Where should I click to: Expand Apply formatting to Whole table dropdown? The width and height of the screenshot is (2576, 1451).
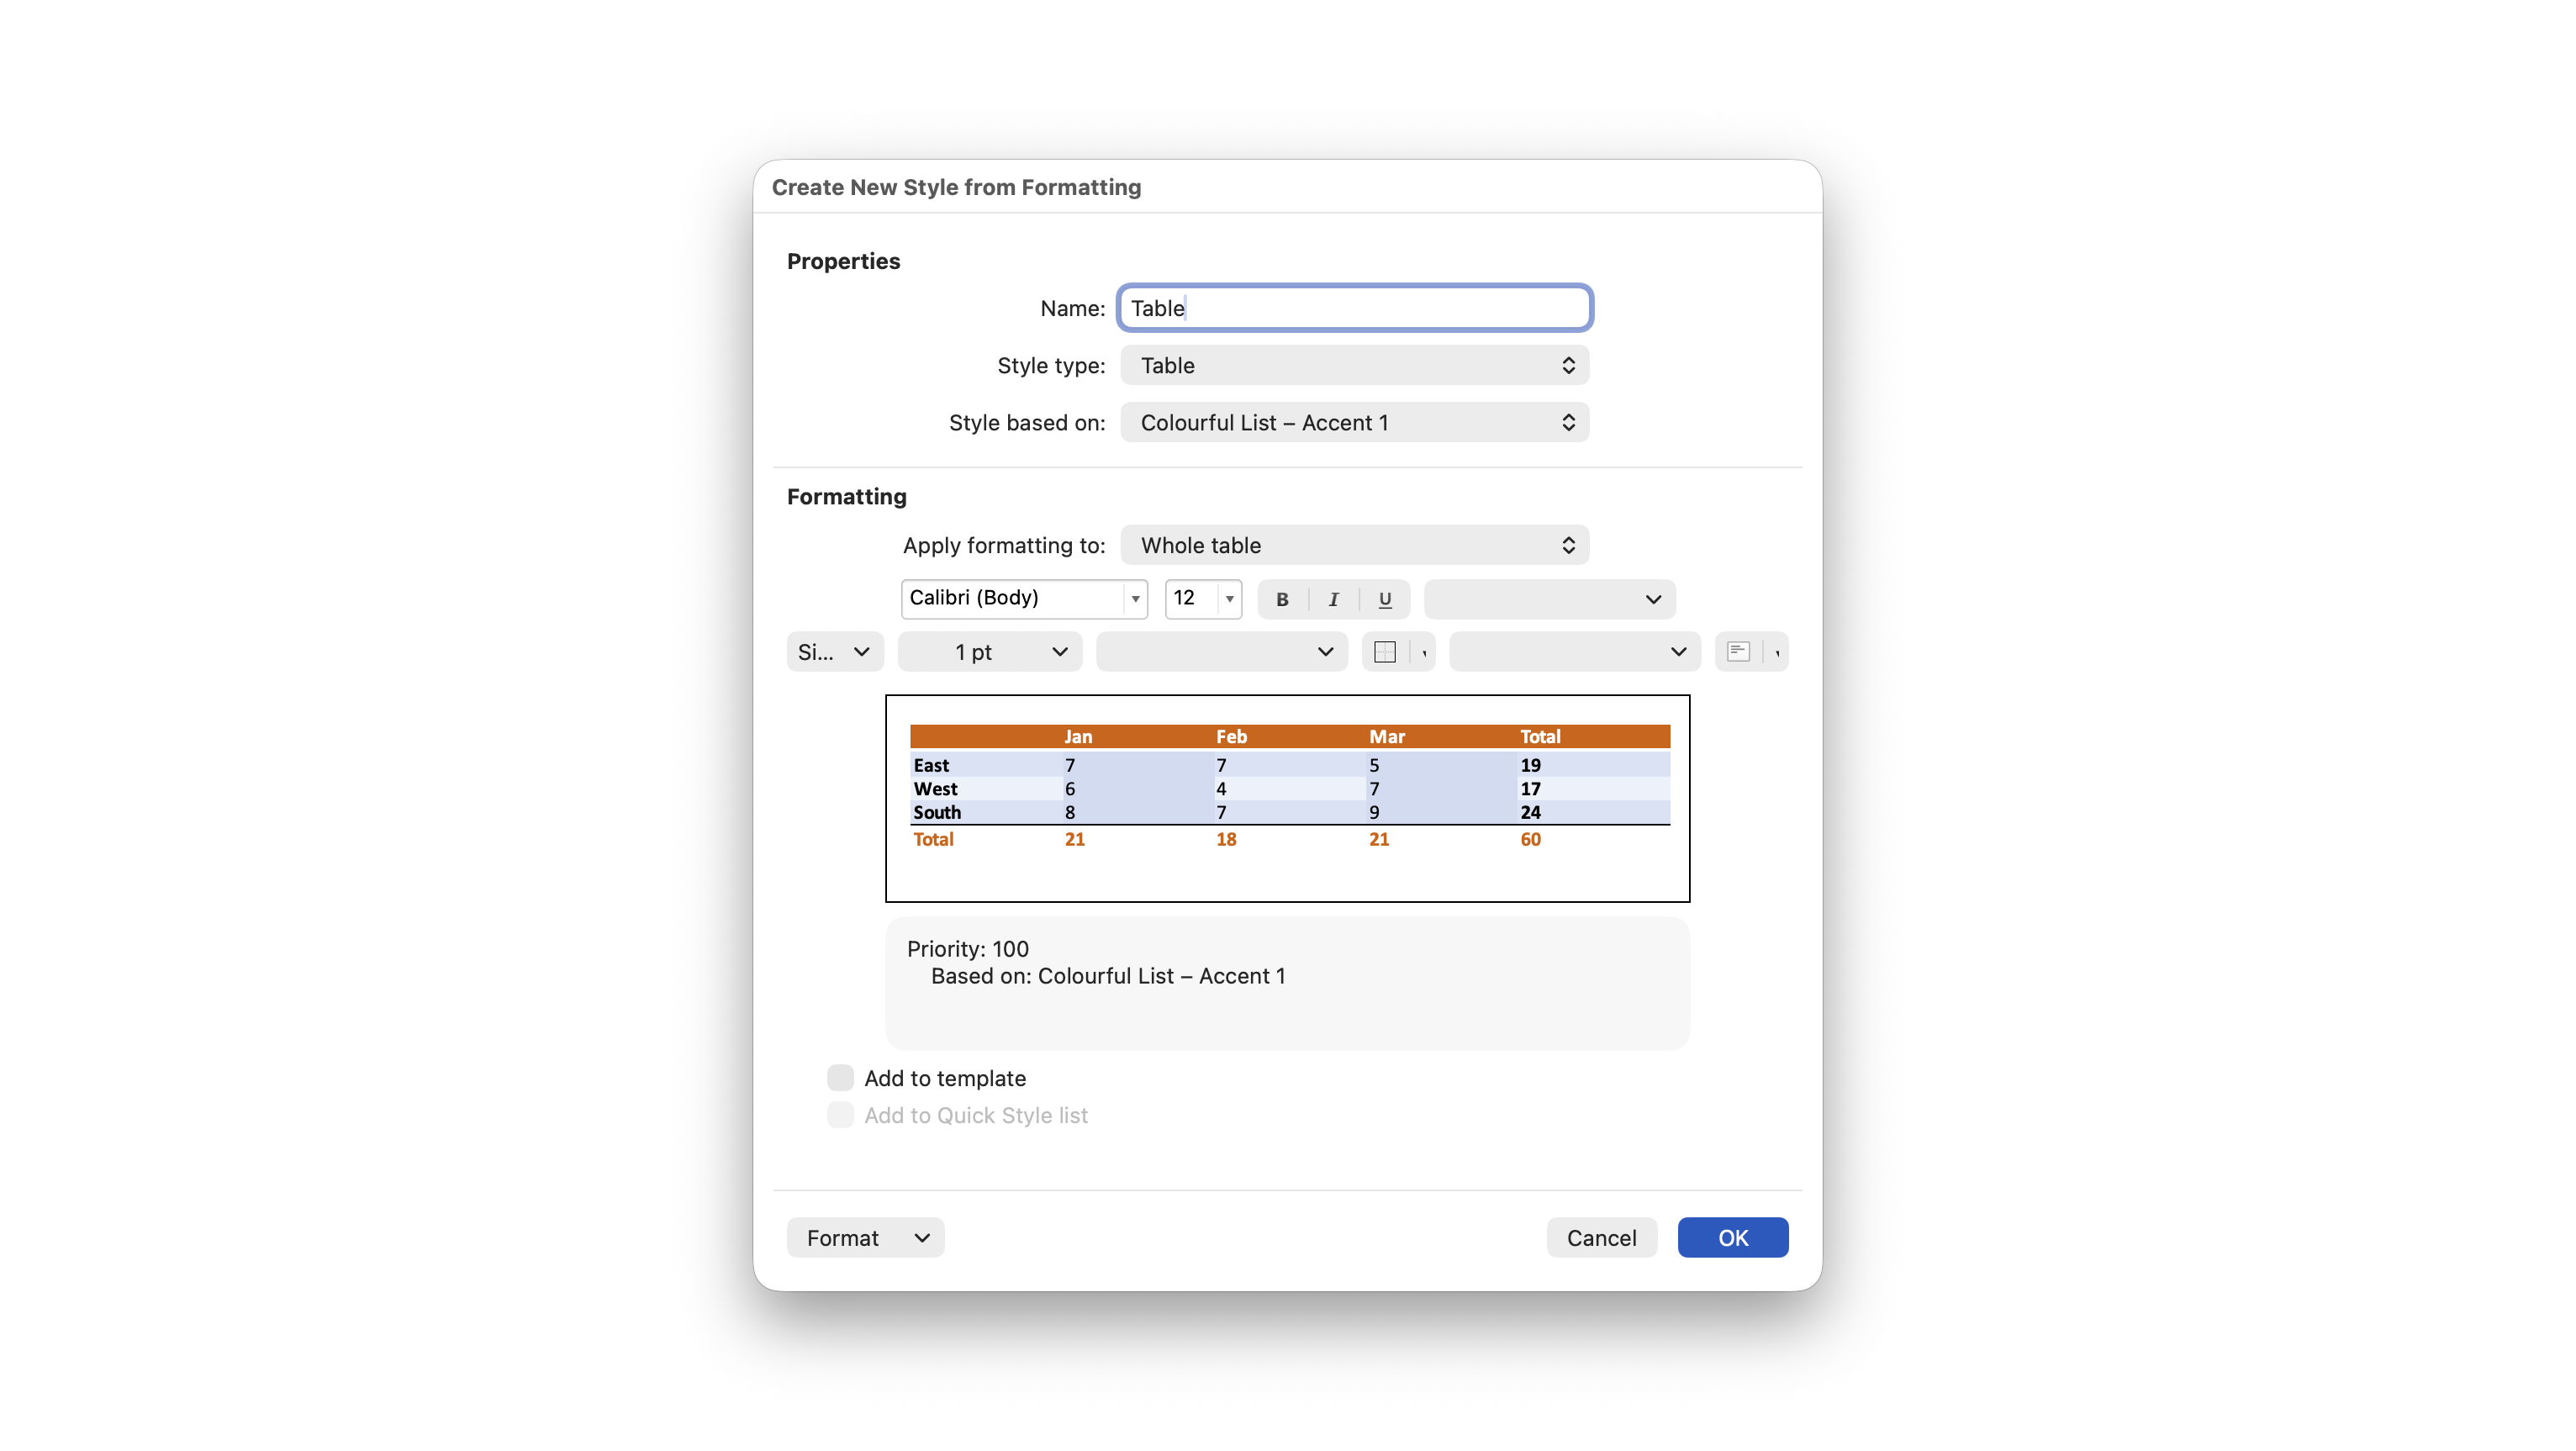[1354, 545]
